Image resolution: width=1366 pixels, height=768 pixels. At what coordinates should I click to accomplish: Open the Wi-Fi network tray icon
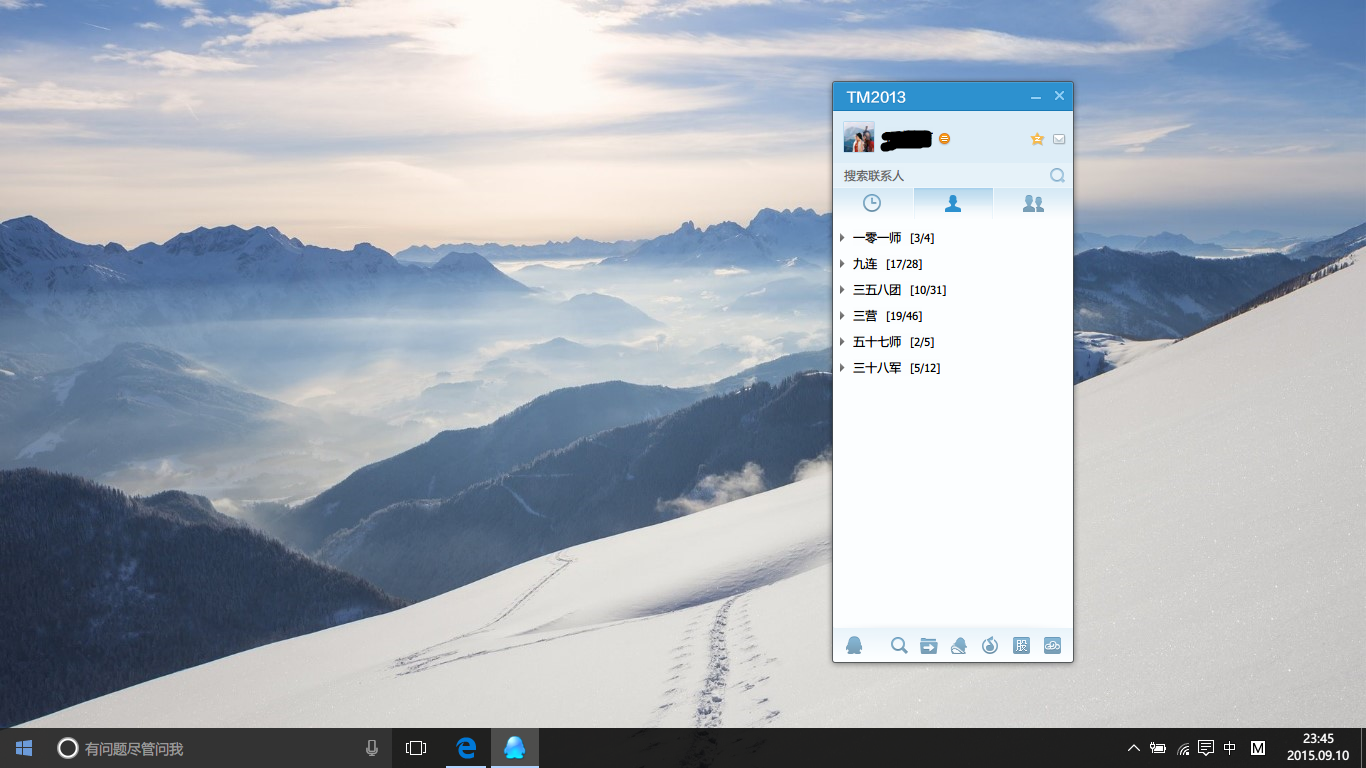[x=1183, y=748]
